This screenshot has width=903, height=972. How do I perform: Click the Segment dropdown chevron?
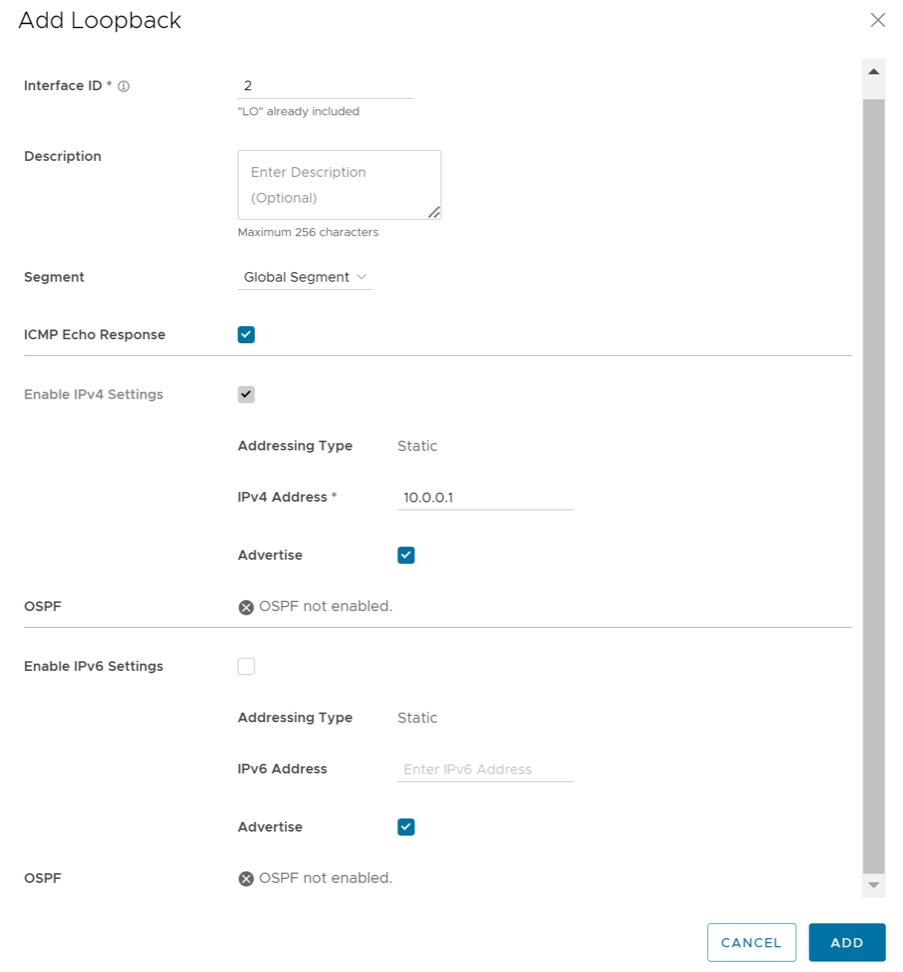362,277
